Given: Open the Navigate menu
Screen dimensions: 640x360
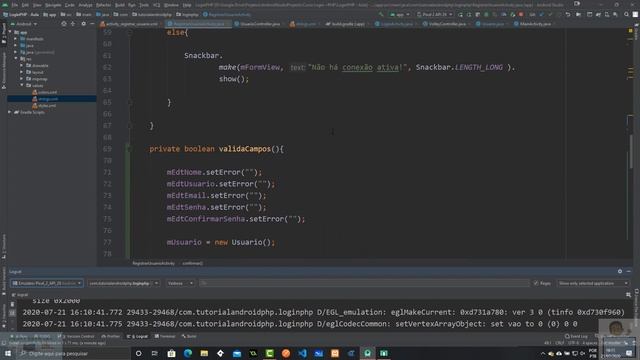Looking at the screenshot, I should [53, 5].
